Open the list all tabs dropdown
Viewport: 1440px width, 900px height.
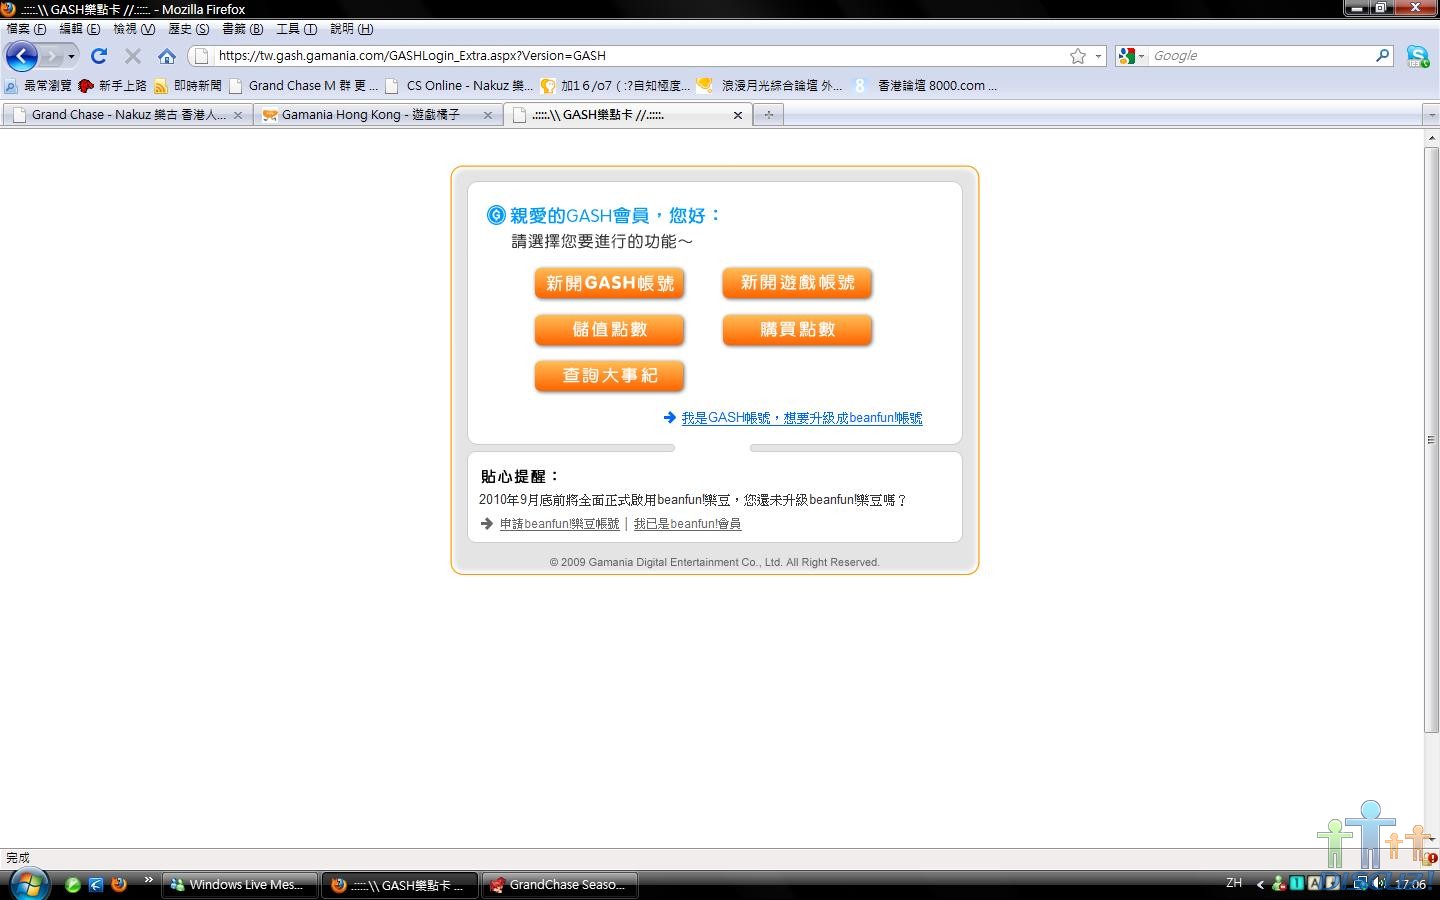tap(1431, 115)
